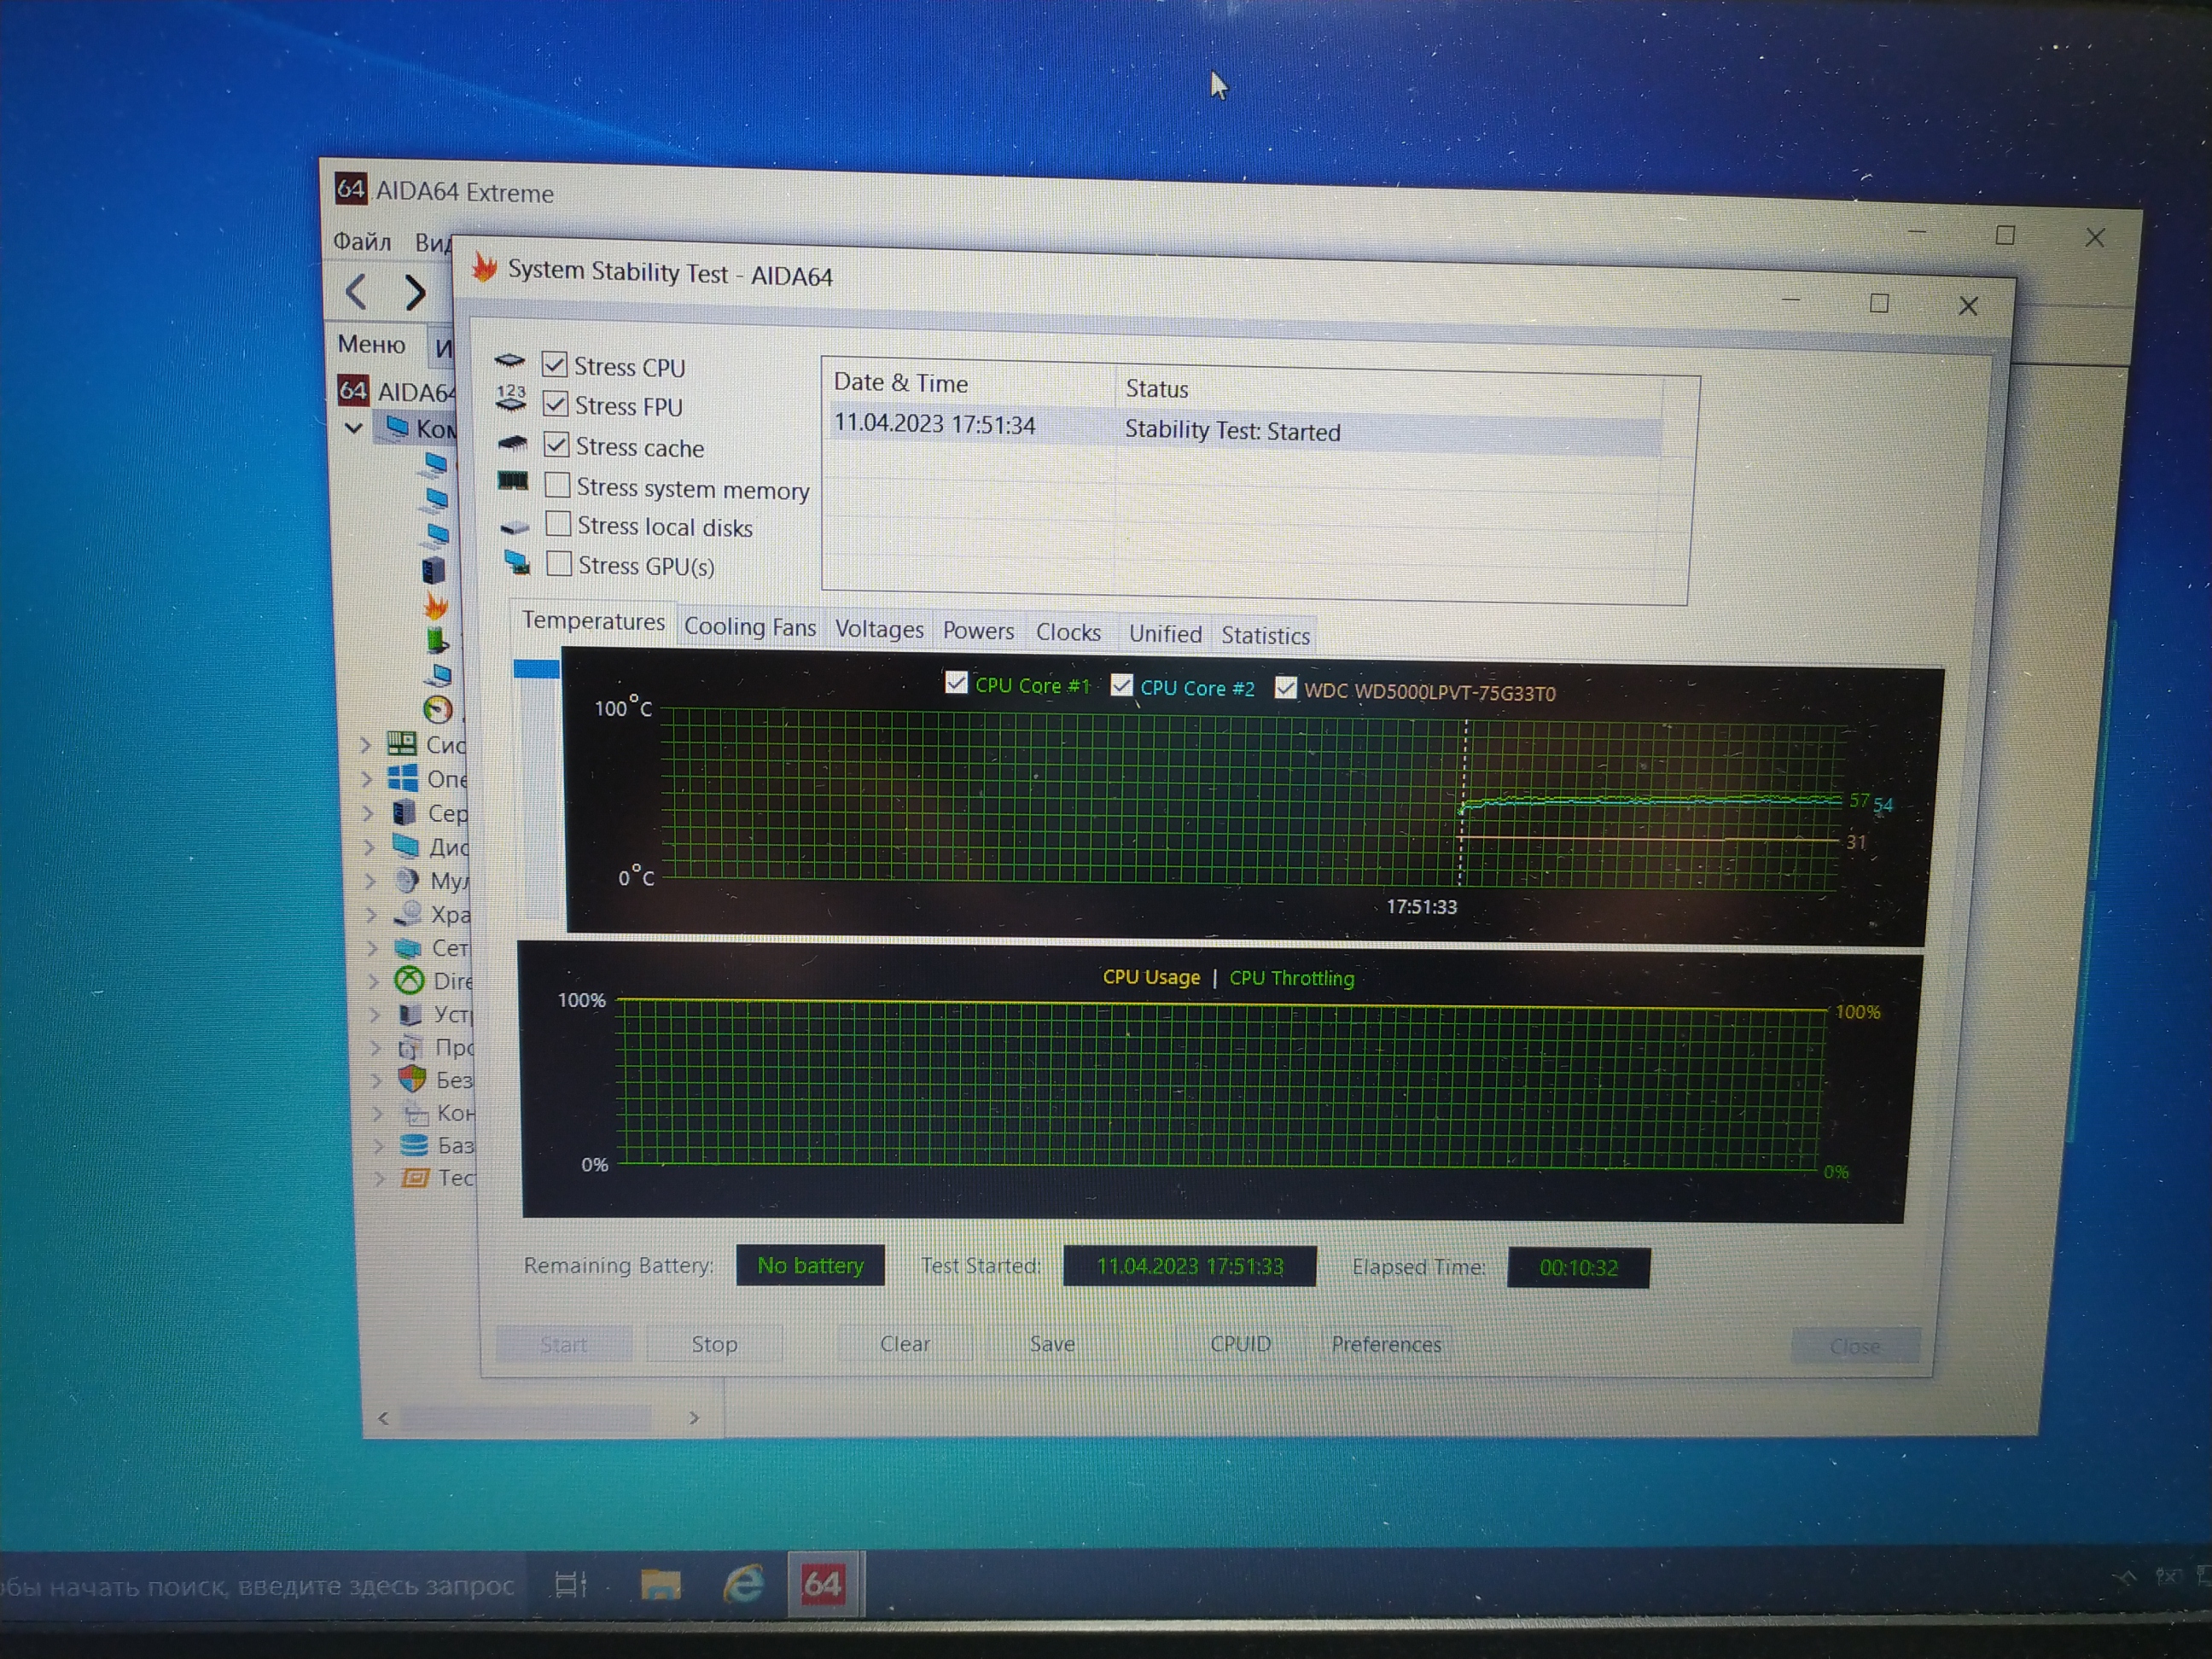Expand the Сервер tree node
The image size is (2212, 1659).
click(368, 813)
